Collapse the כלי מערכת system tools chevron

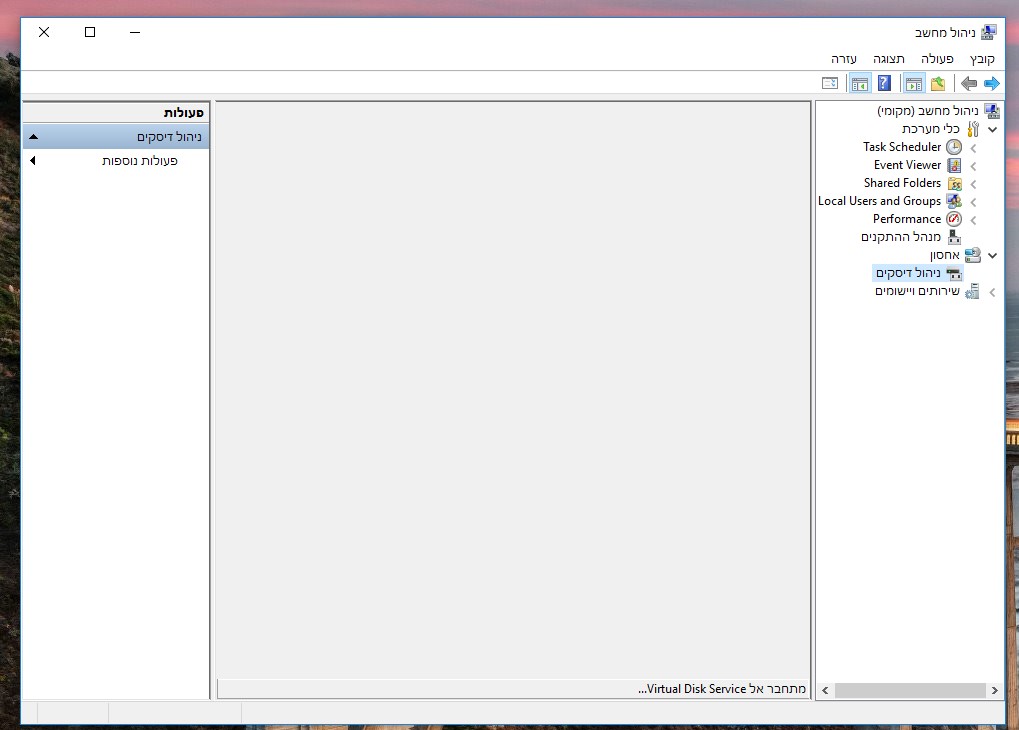click(992, 129)
